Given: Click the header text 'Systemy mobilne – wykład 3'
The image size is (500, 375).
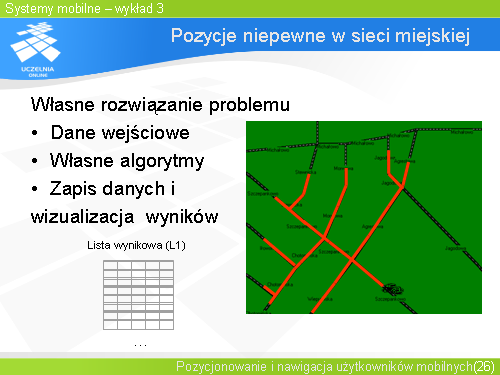Looking at the screenshot, I should (85, 8).
